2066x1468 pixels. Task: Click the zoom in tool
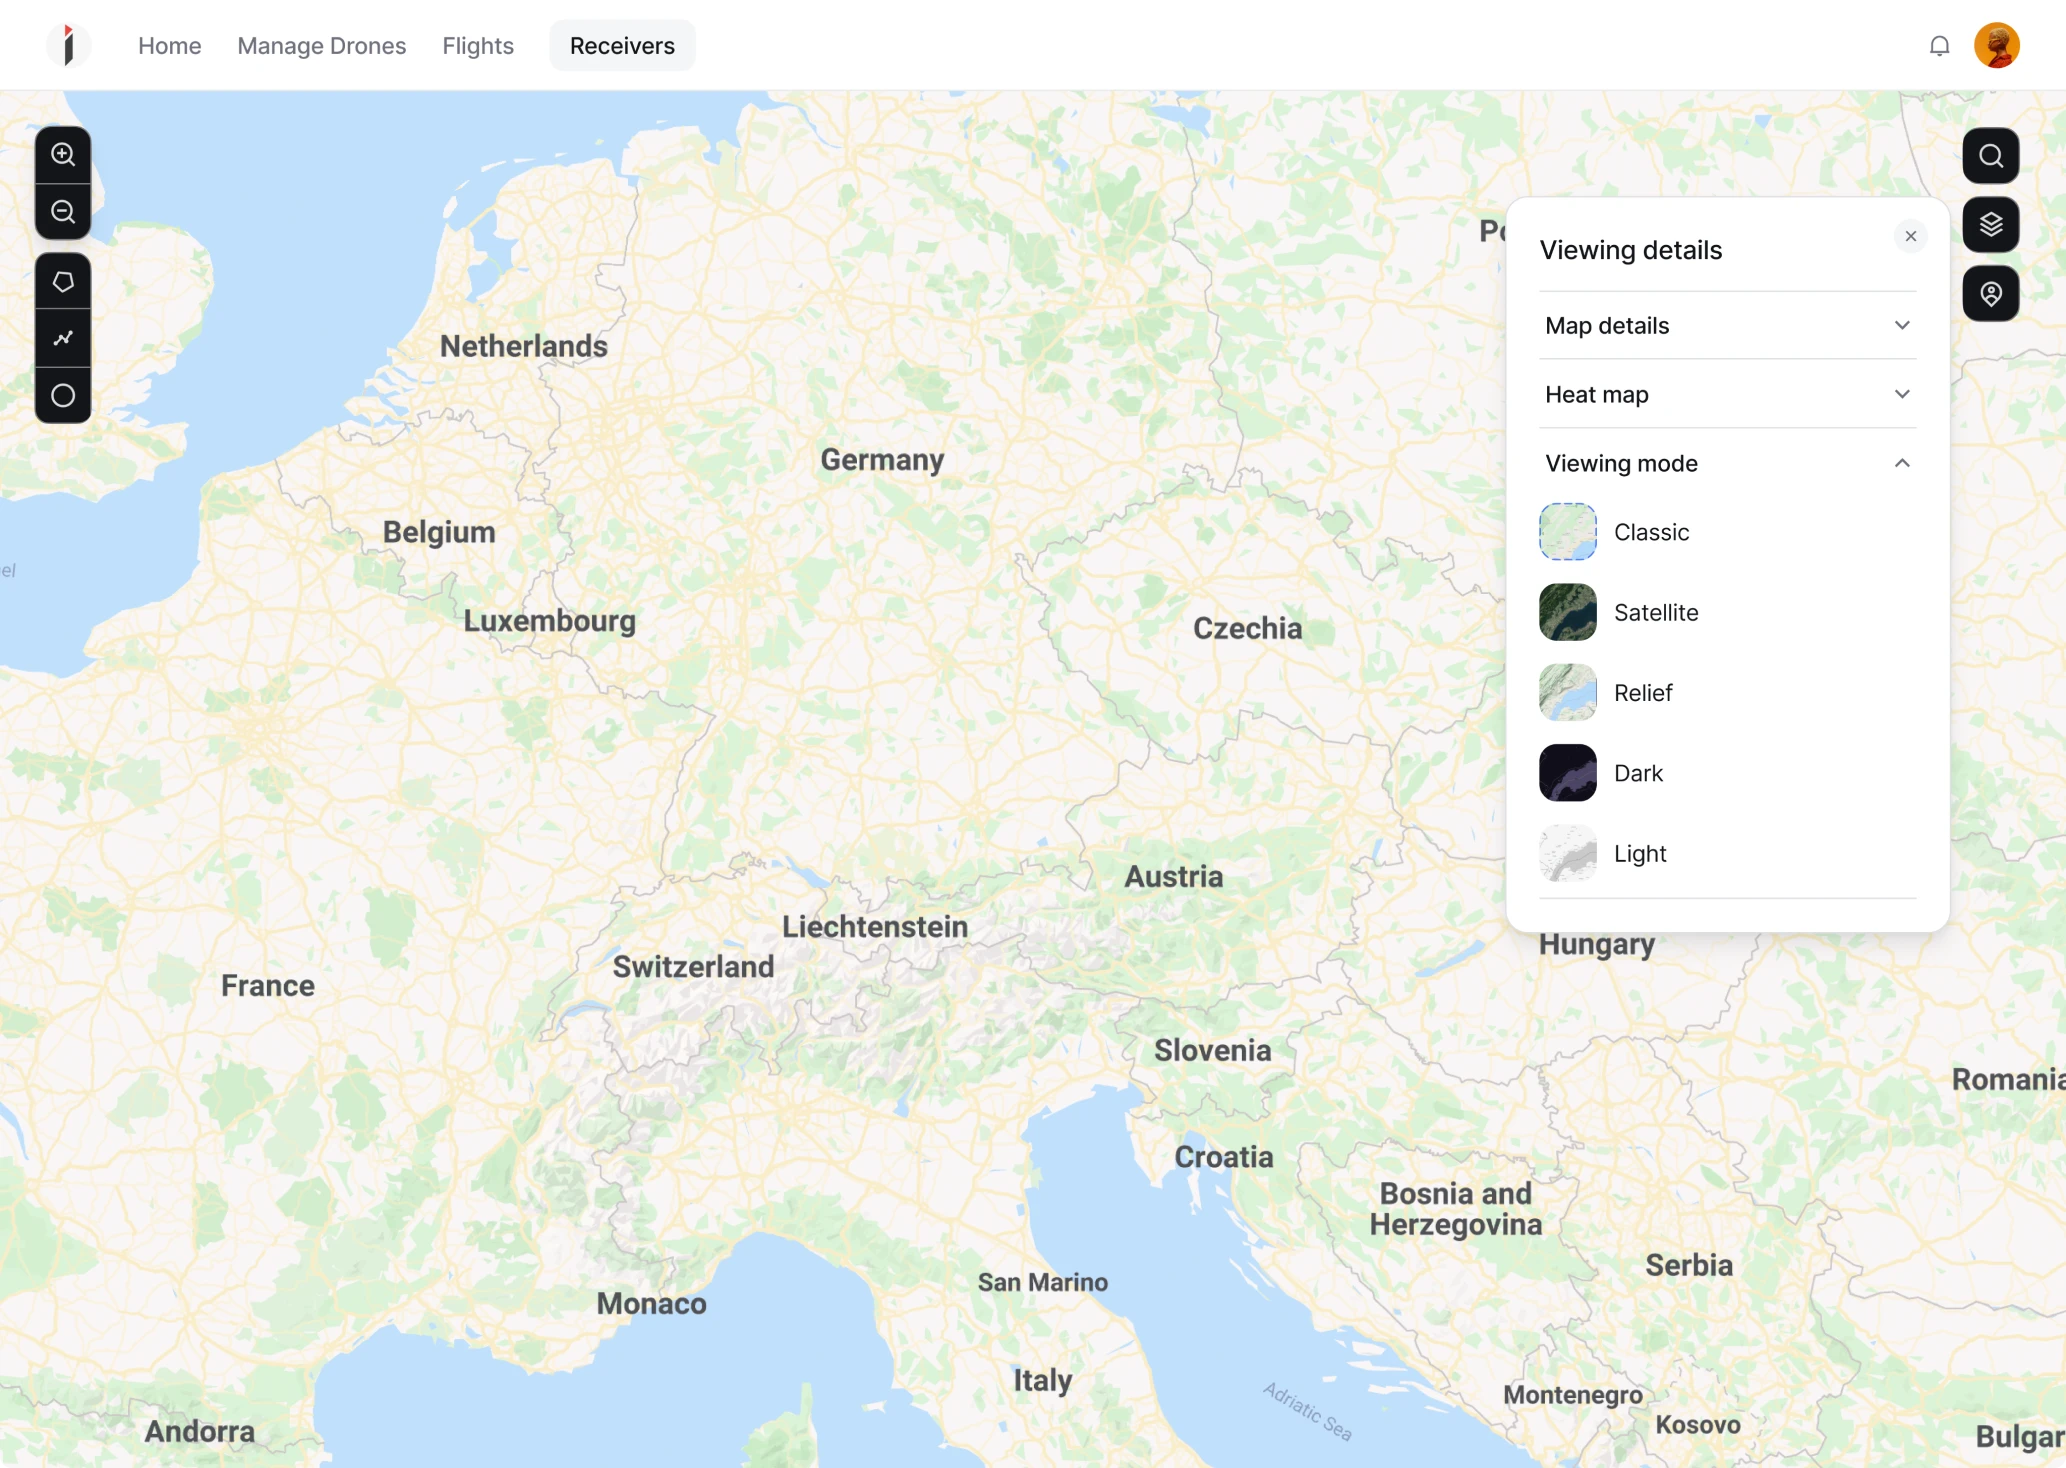point(63,154)
